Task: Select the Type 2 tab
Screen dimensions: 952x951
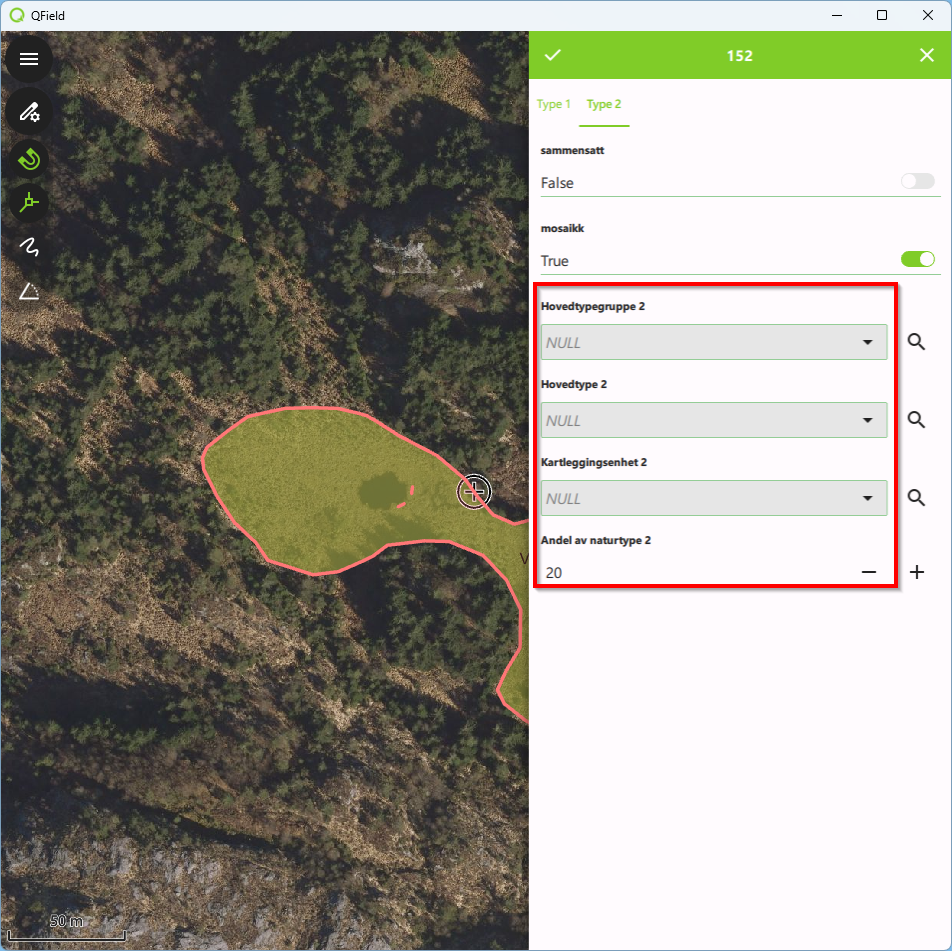Action: [x=604, y=104]
